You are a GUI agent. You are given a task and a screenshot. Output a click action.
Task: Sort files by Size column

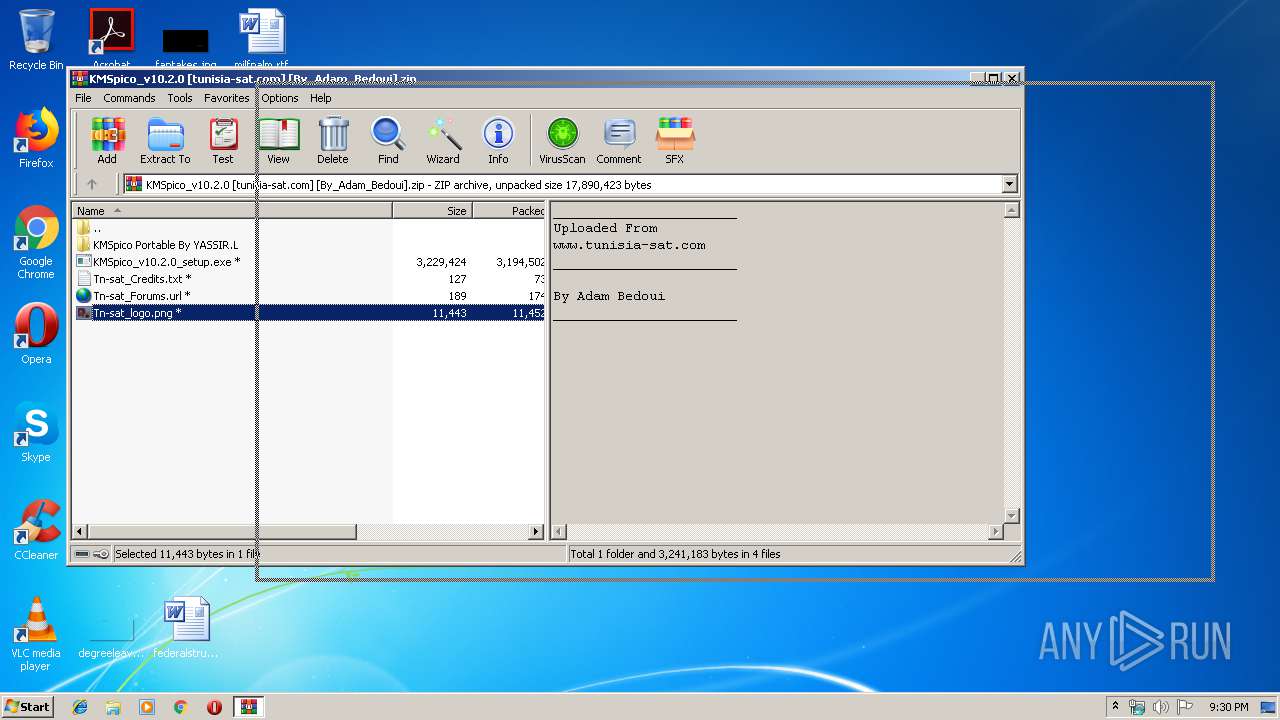pyautogui.click(x=432, y=211)
